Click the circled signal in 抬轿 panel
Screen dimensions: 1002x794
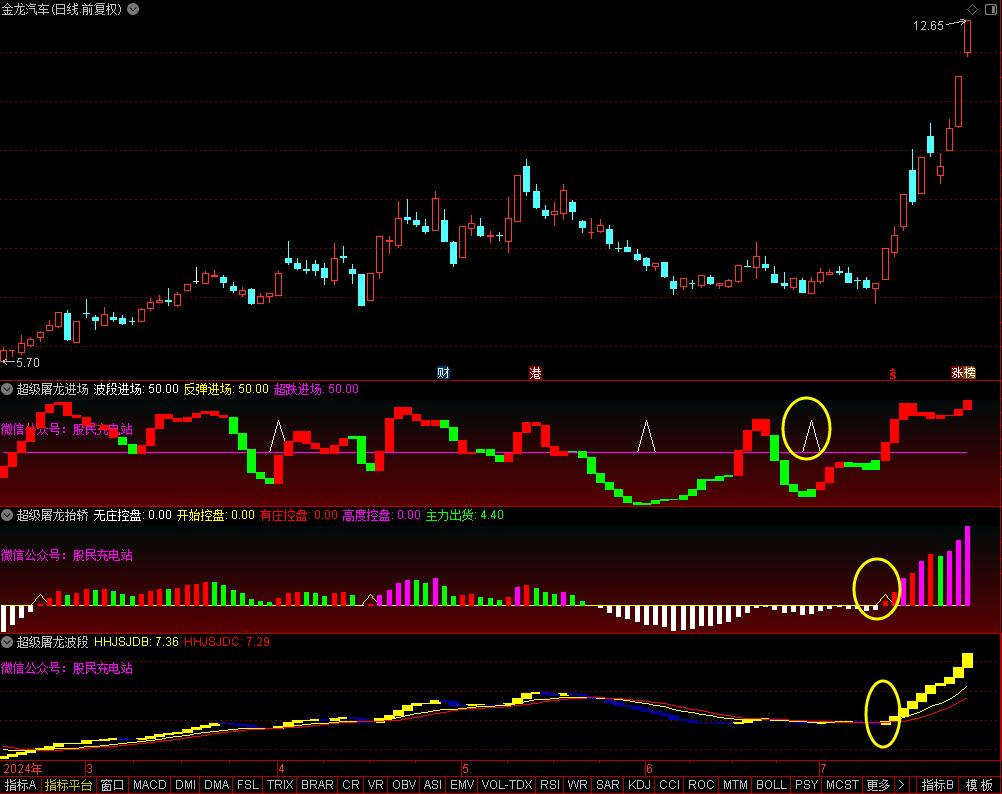click(884, 600)
